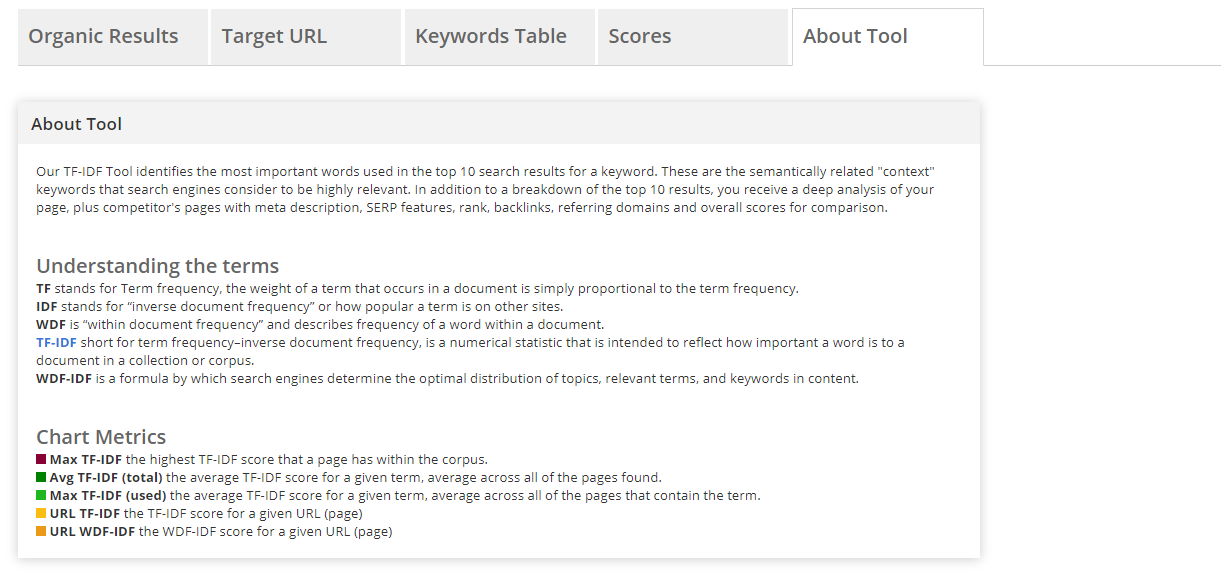This screenshot has width=1231, height=574.
Task: Click the About Tool panel header
Action: coord(77,124)
